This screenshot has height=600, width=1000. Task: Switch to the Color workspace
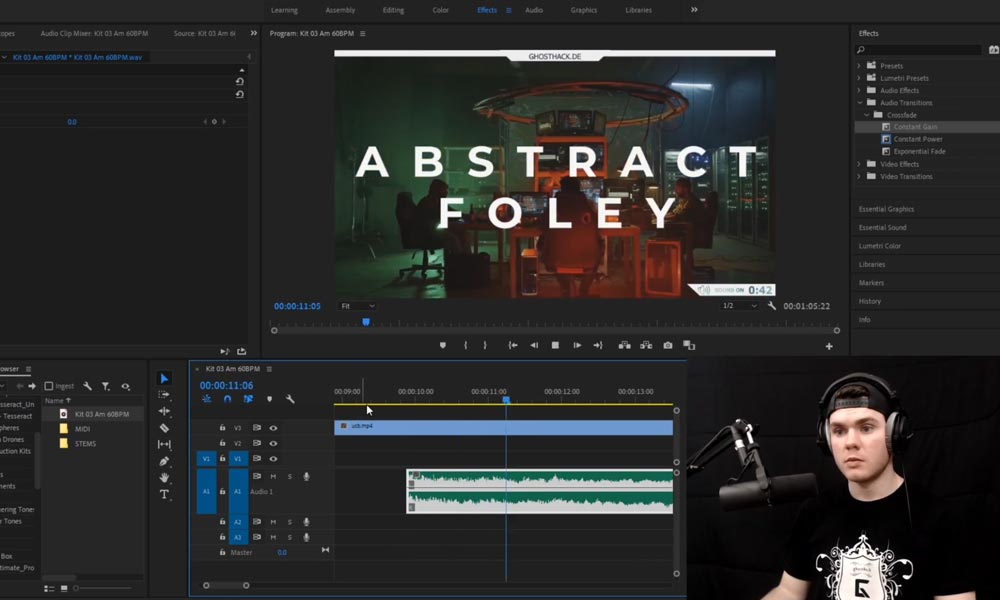pos(441,10)
